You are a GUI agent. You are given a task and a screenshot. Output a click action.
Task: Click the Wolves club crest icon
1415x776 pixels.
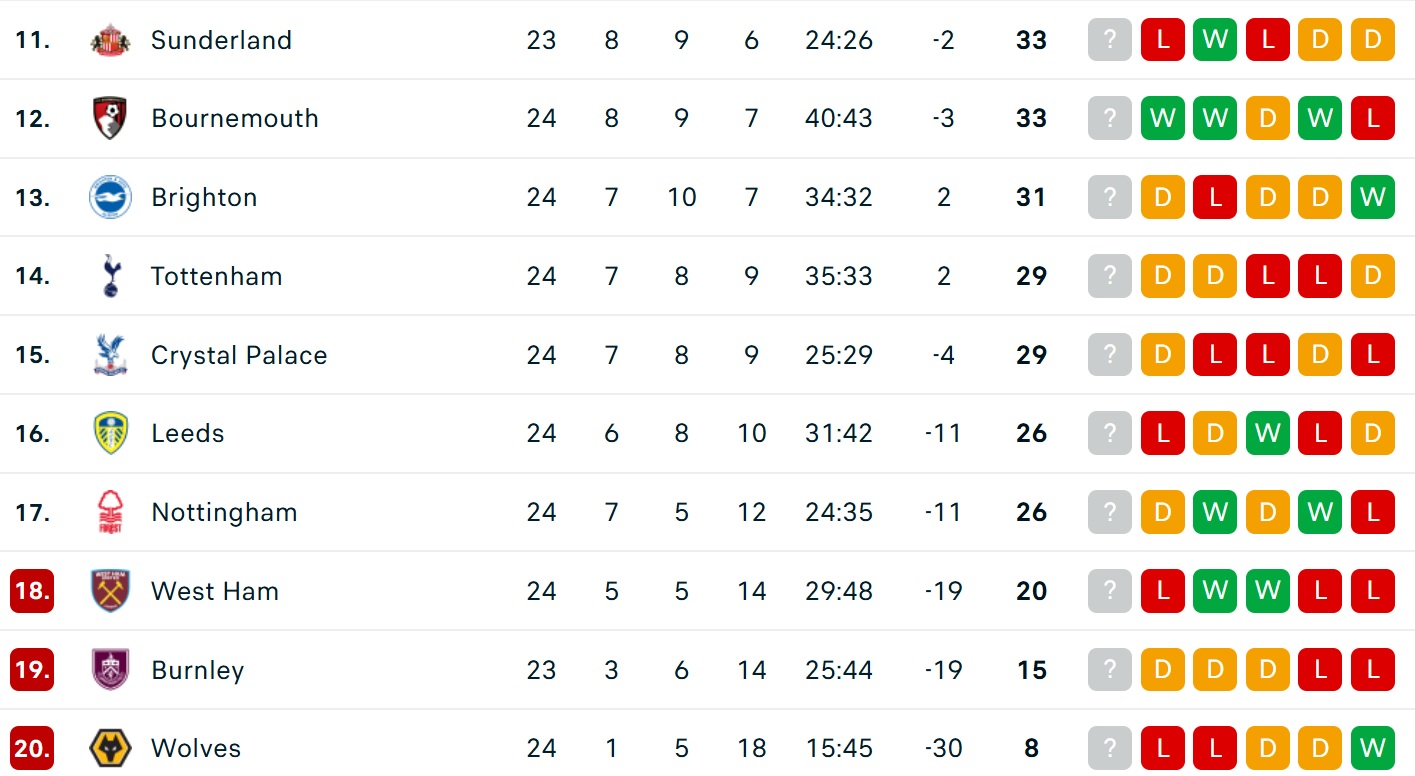click(x=110, y=748)
